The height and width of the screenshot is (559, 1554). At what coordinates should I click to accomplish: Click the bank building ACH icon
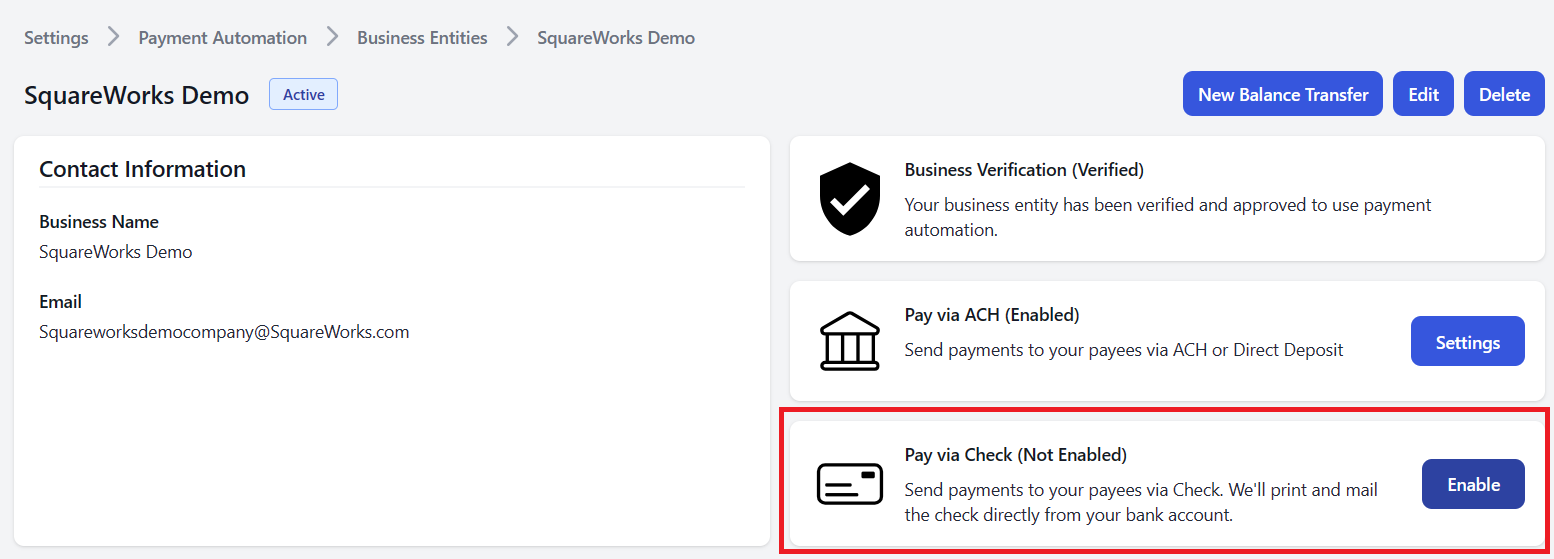coord(849,342)
